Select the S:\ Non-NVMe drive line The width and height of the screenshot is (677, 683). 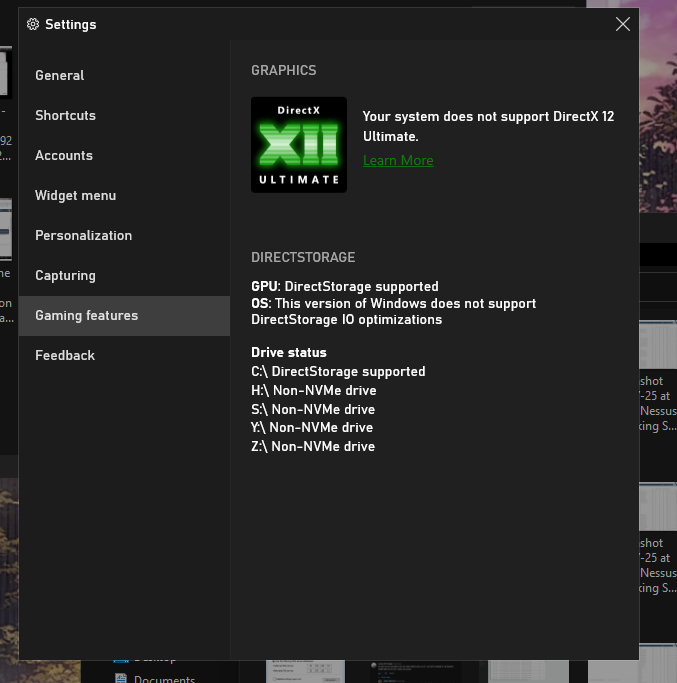tap(313, 409)
